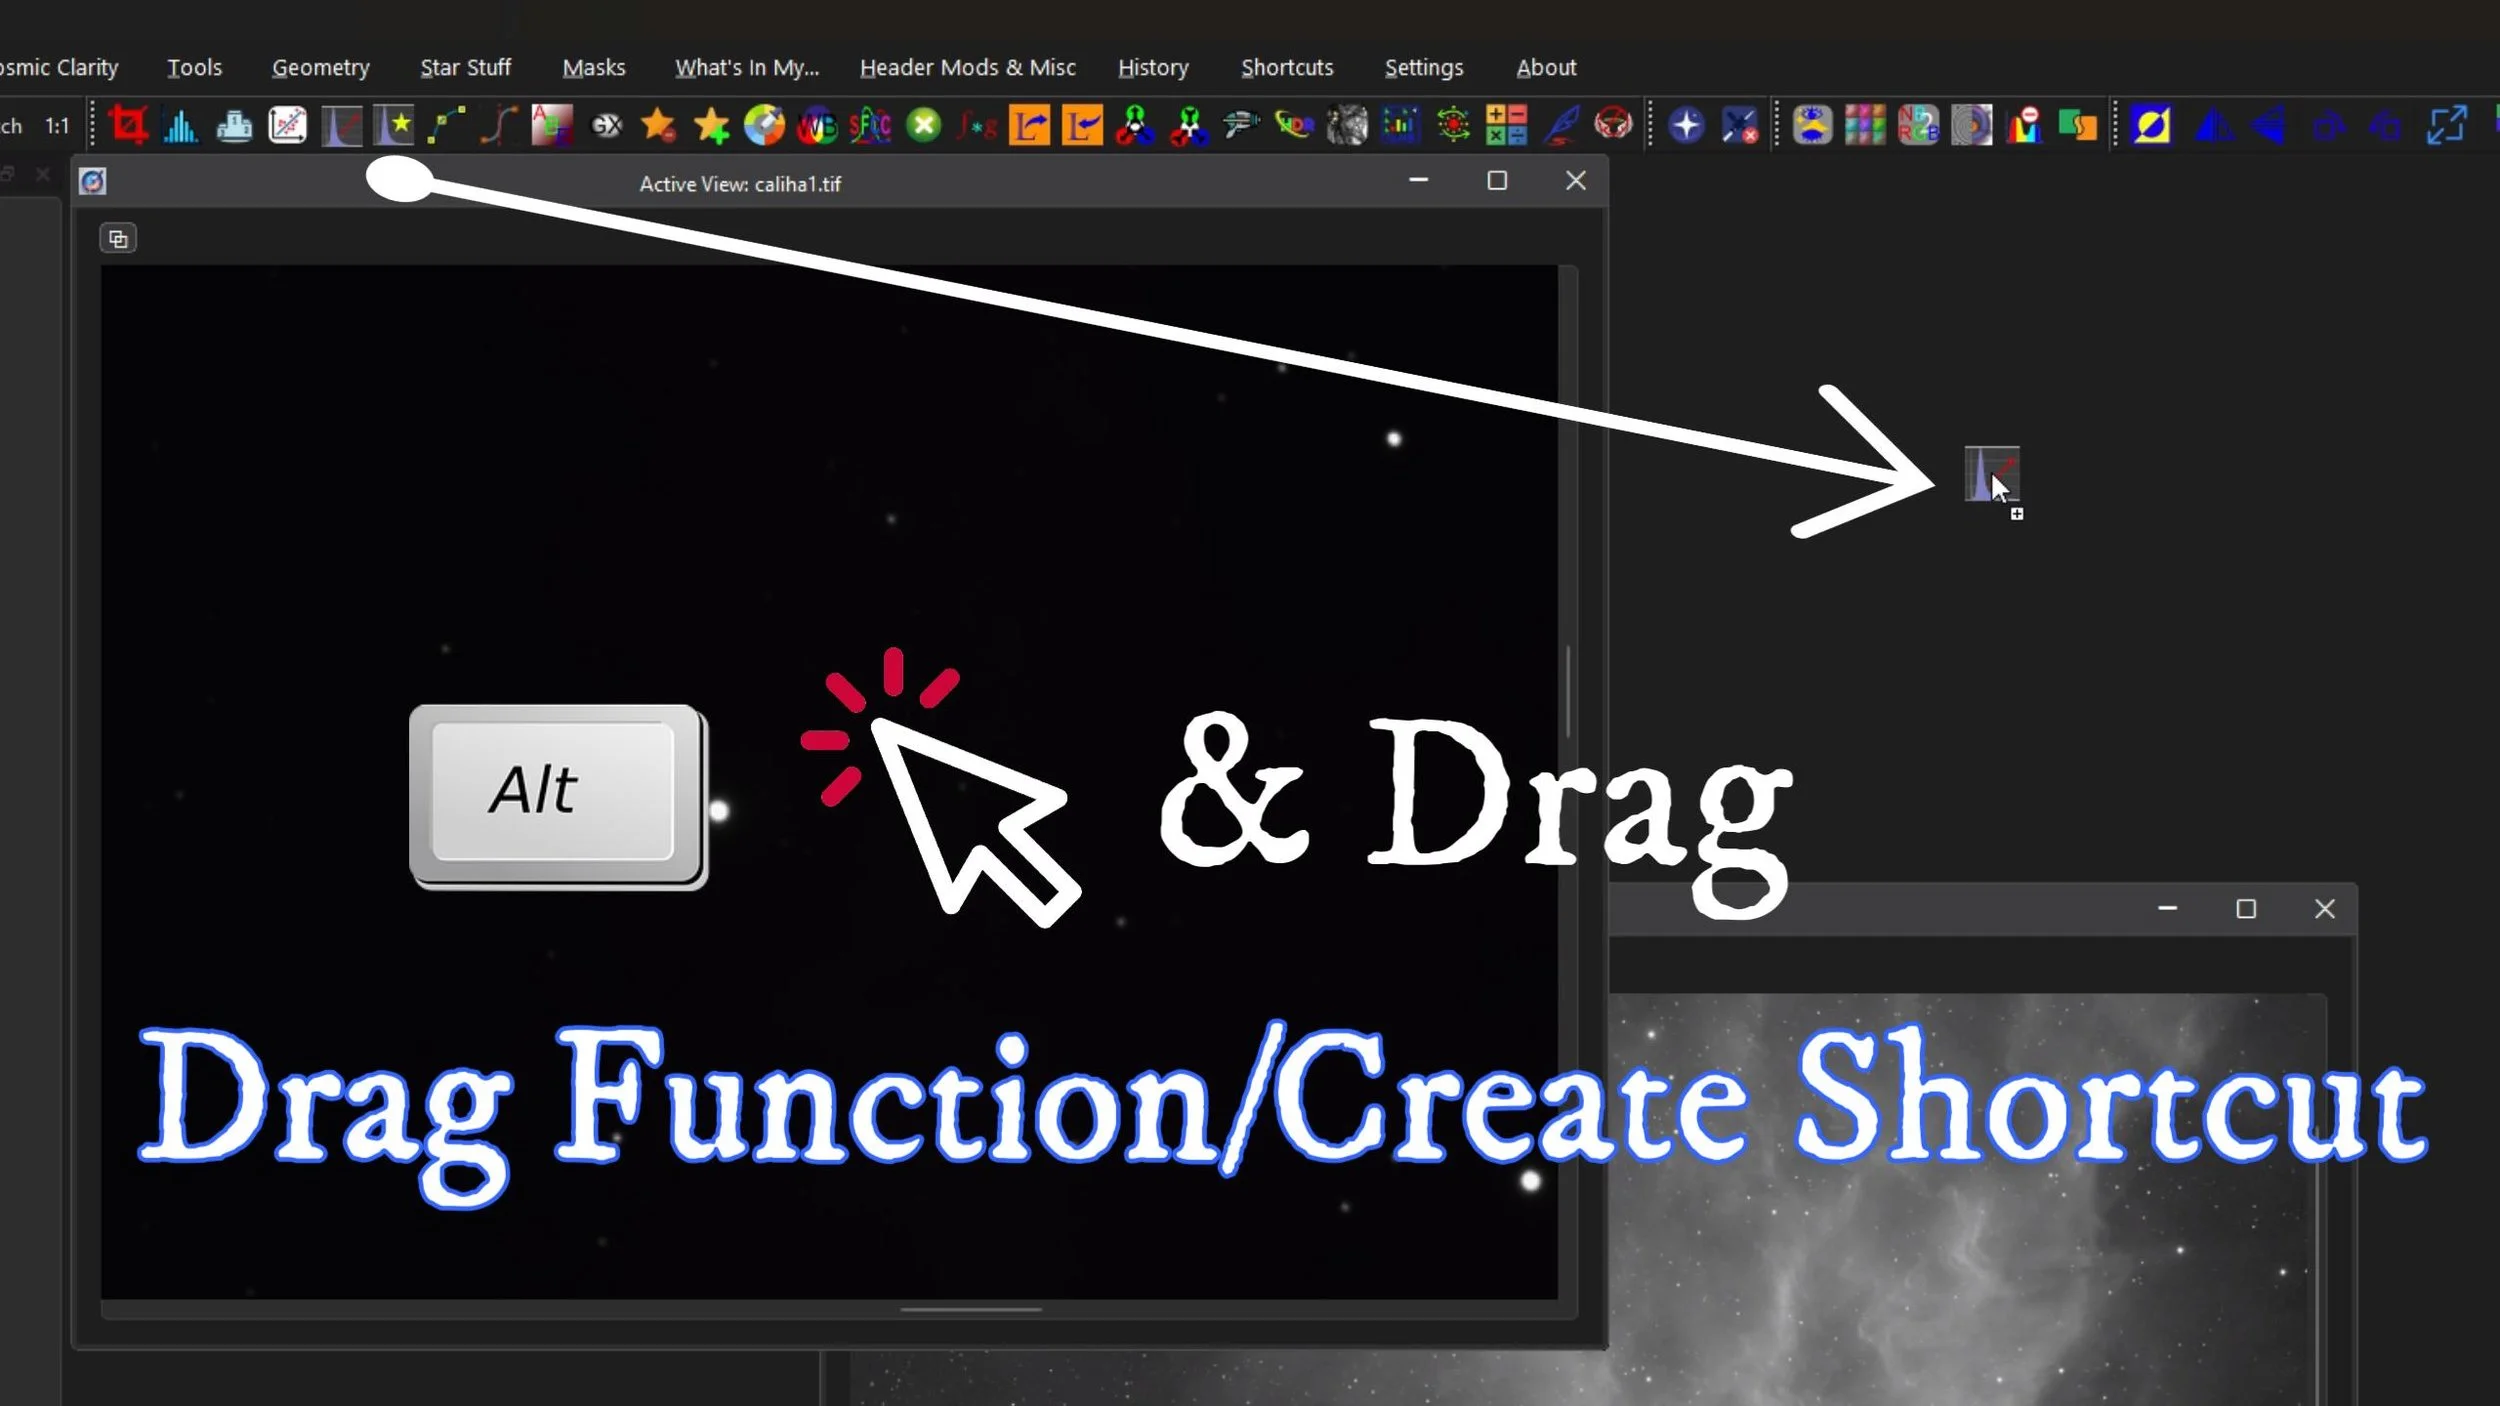Click the vertical scrollbar of caliha1.tif view
2500x1406 pixels.
(1568, 692)
